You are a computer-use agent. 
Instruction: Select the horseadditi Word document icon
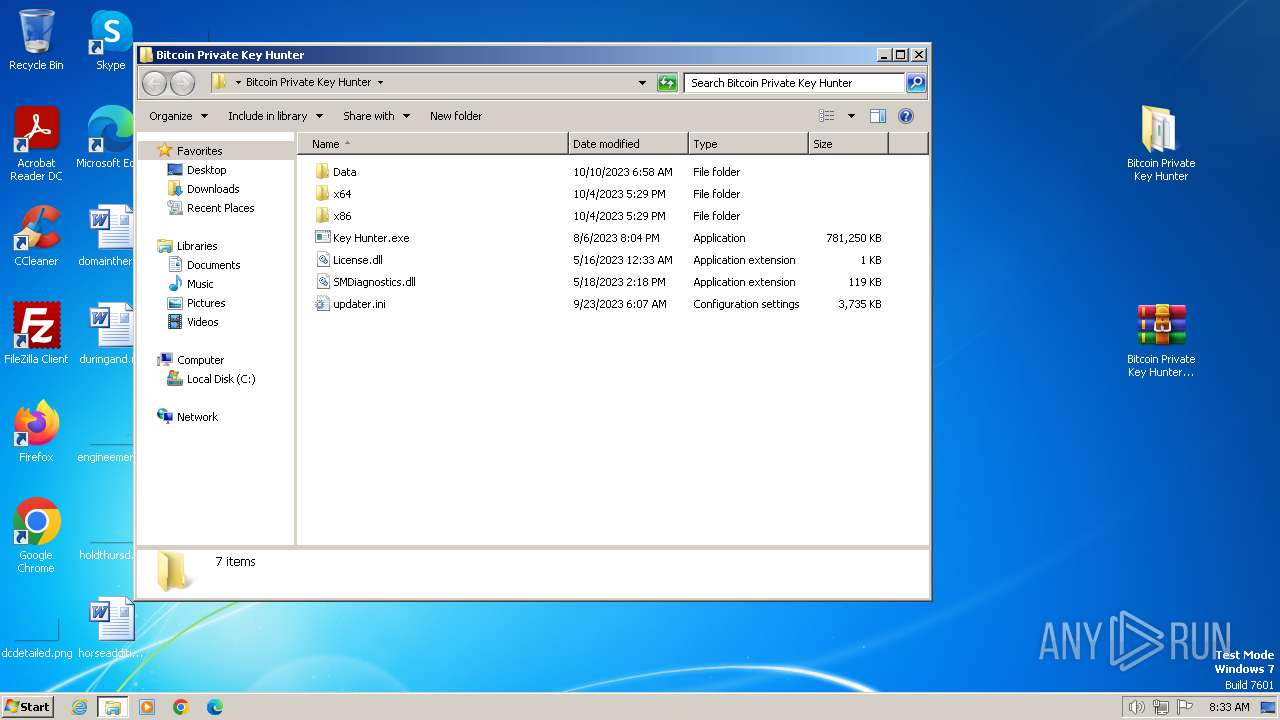tap(111, 627)
